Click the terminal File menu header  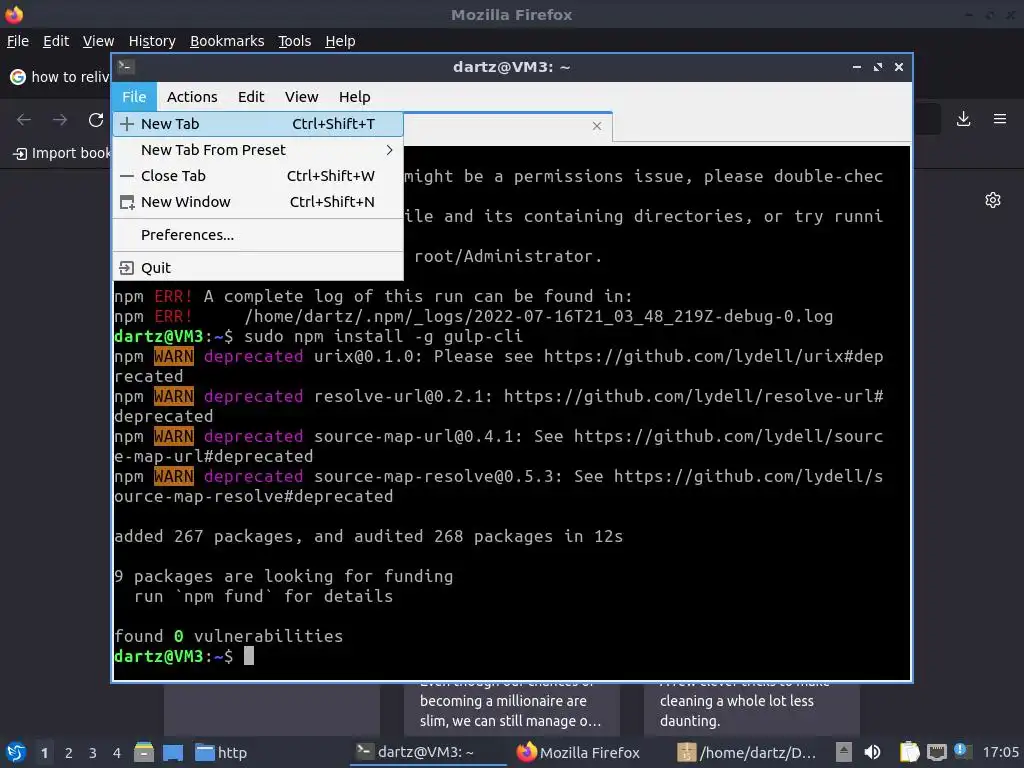135,97
